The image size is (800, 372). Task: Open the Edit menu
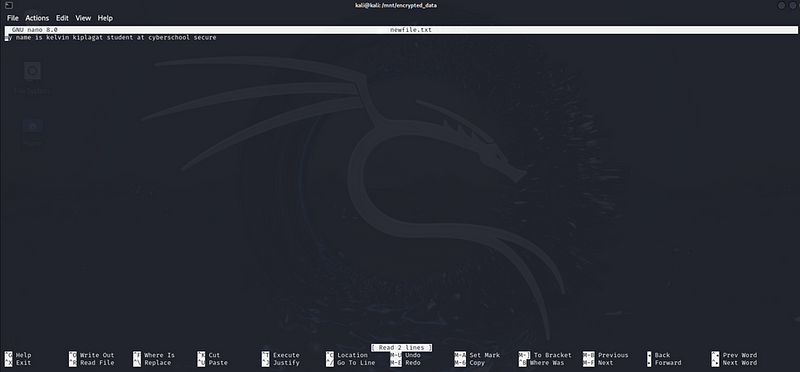click(62, 18)
